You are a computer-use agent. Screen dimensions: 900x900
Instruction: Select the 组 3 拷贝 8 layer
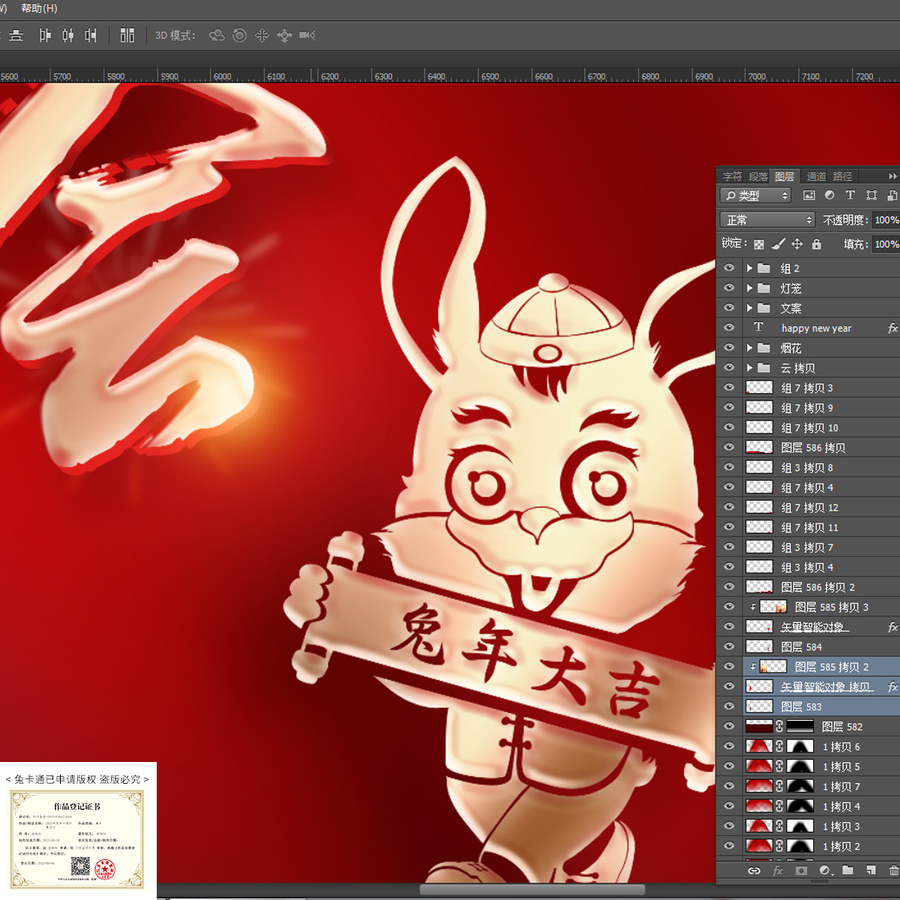pos(808,468)
